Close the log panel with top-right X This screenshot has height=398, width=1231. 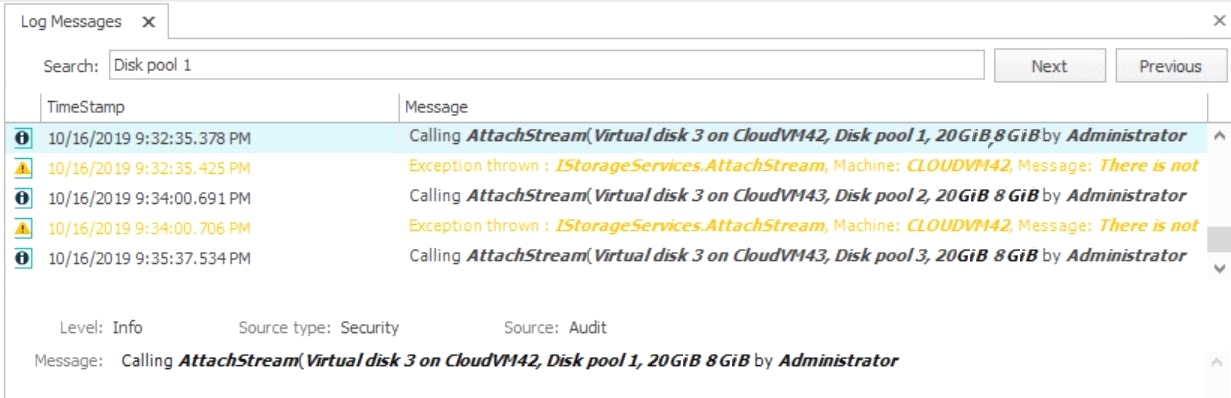tap(1218, 20)
